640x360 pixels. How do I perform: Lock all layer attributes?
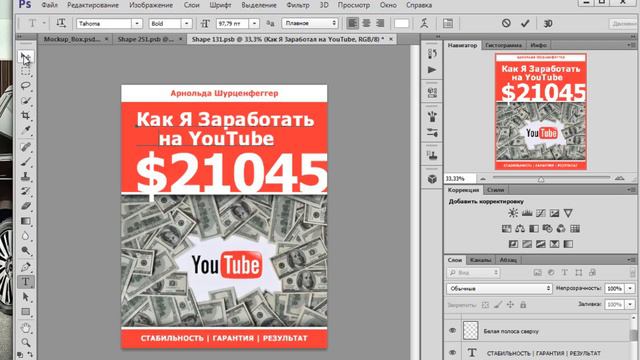point(523,304)
